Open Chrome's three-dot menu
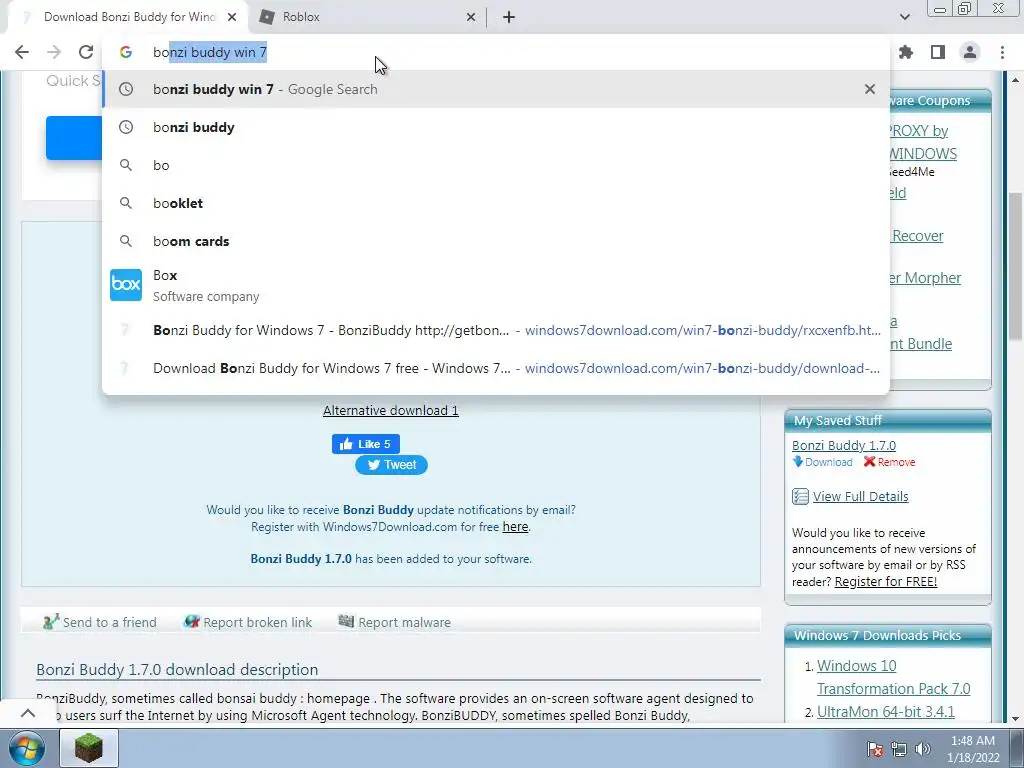This screenshot has width=1024, height=768. click(x=1002, y=52)
